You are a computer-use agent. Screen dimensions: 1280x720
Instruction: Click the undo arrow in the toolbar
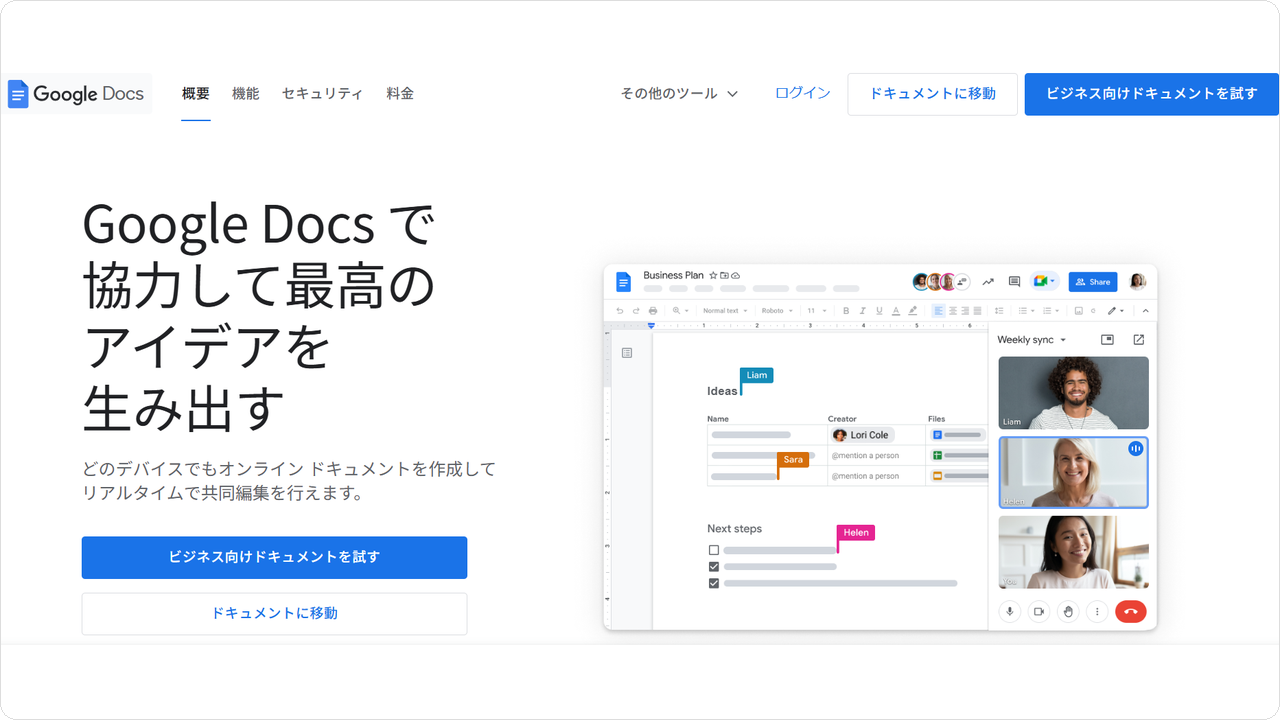620,311
